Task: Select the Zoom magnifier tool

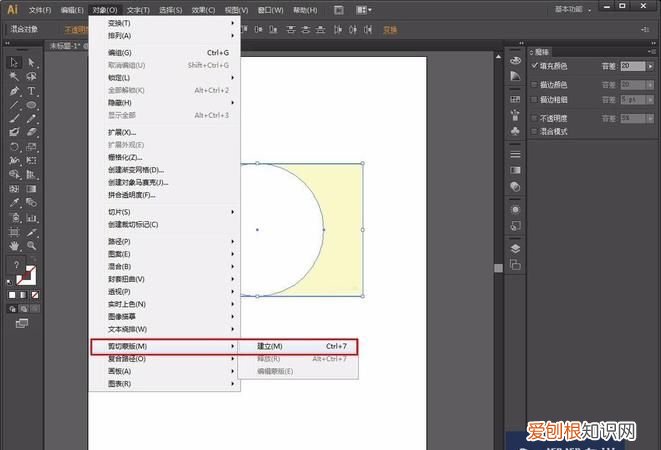Action: 31,245
